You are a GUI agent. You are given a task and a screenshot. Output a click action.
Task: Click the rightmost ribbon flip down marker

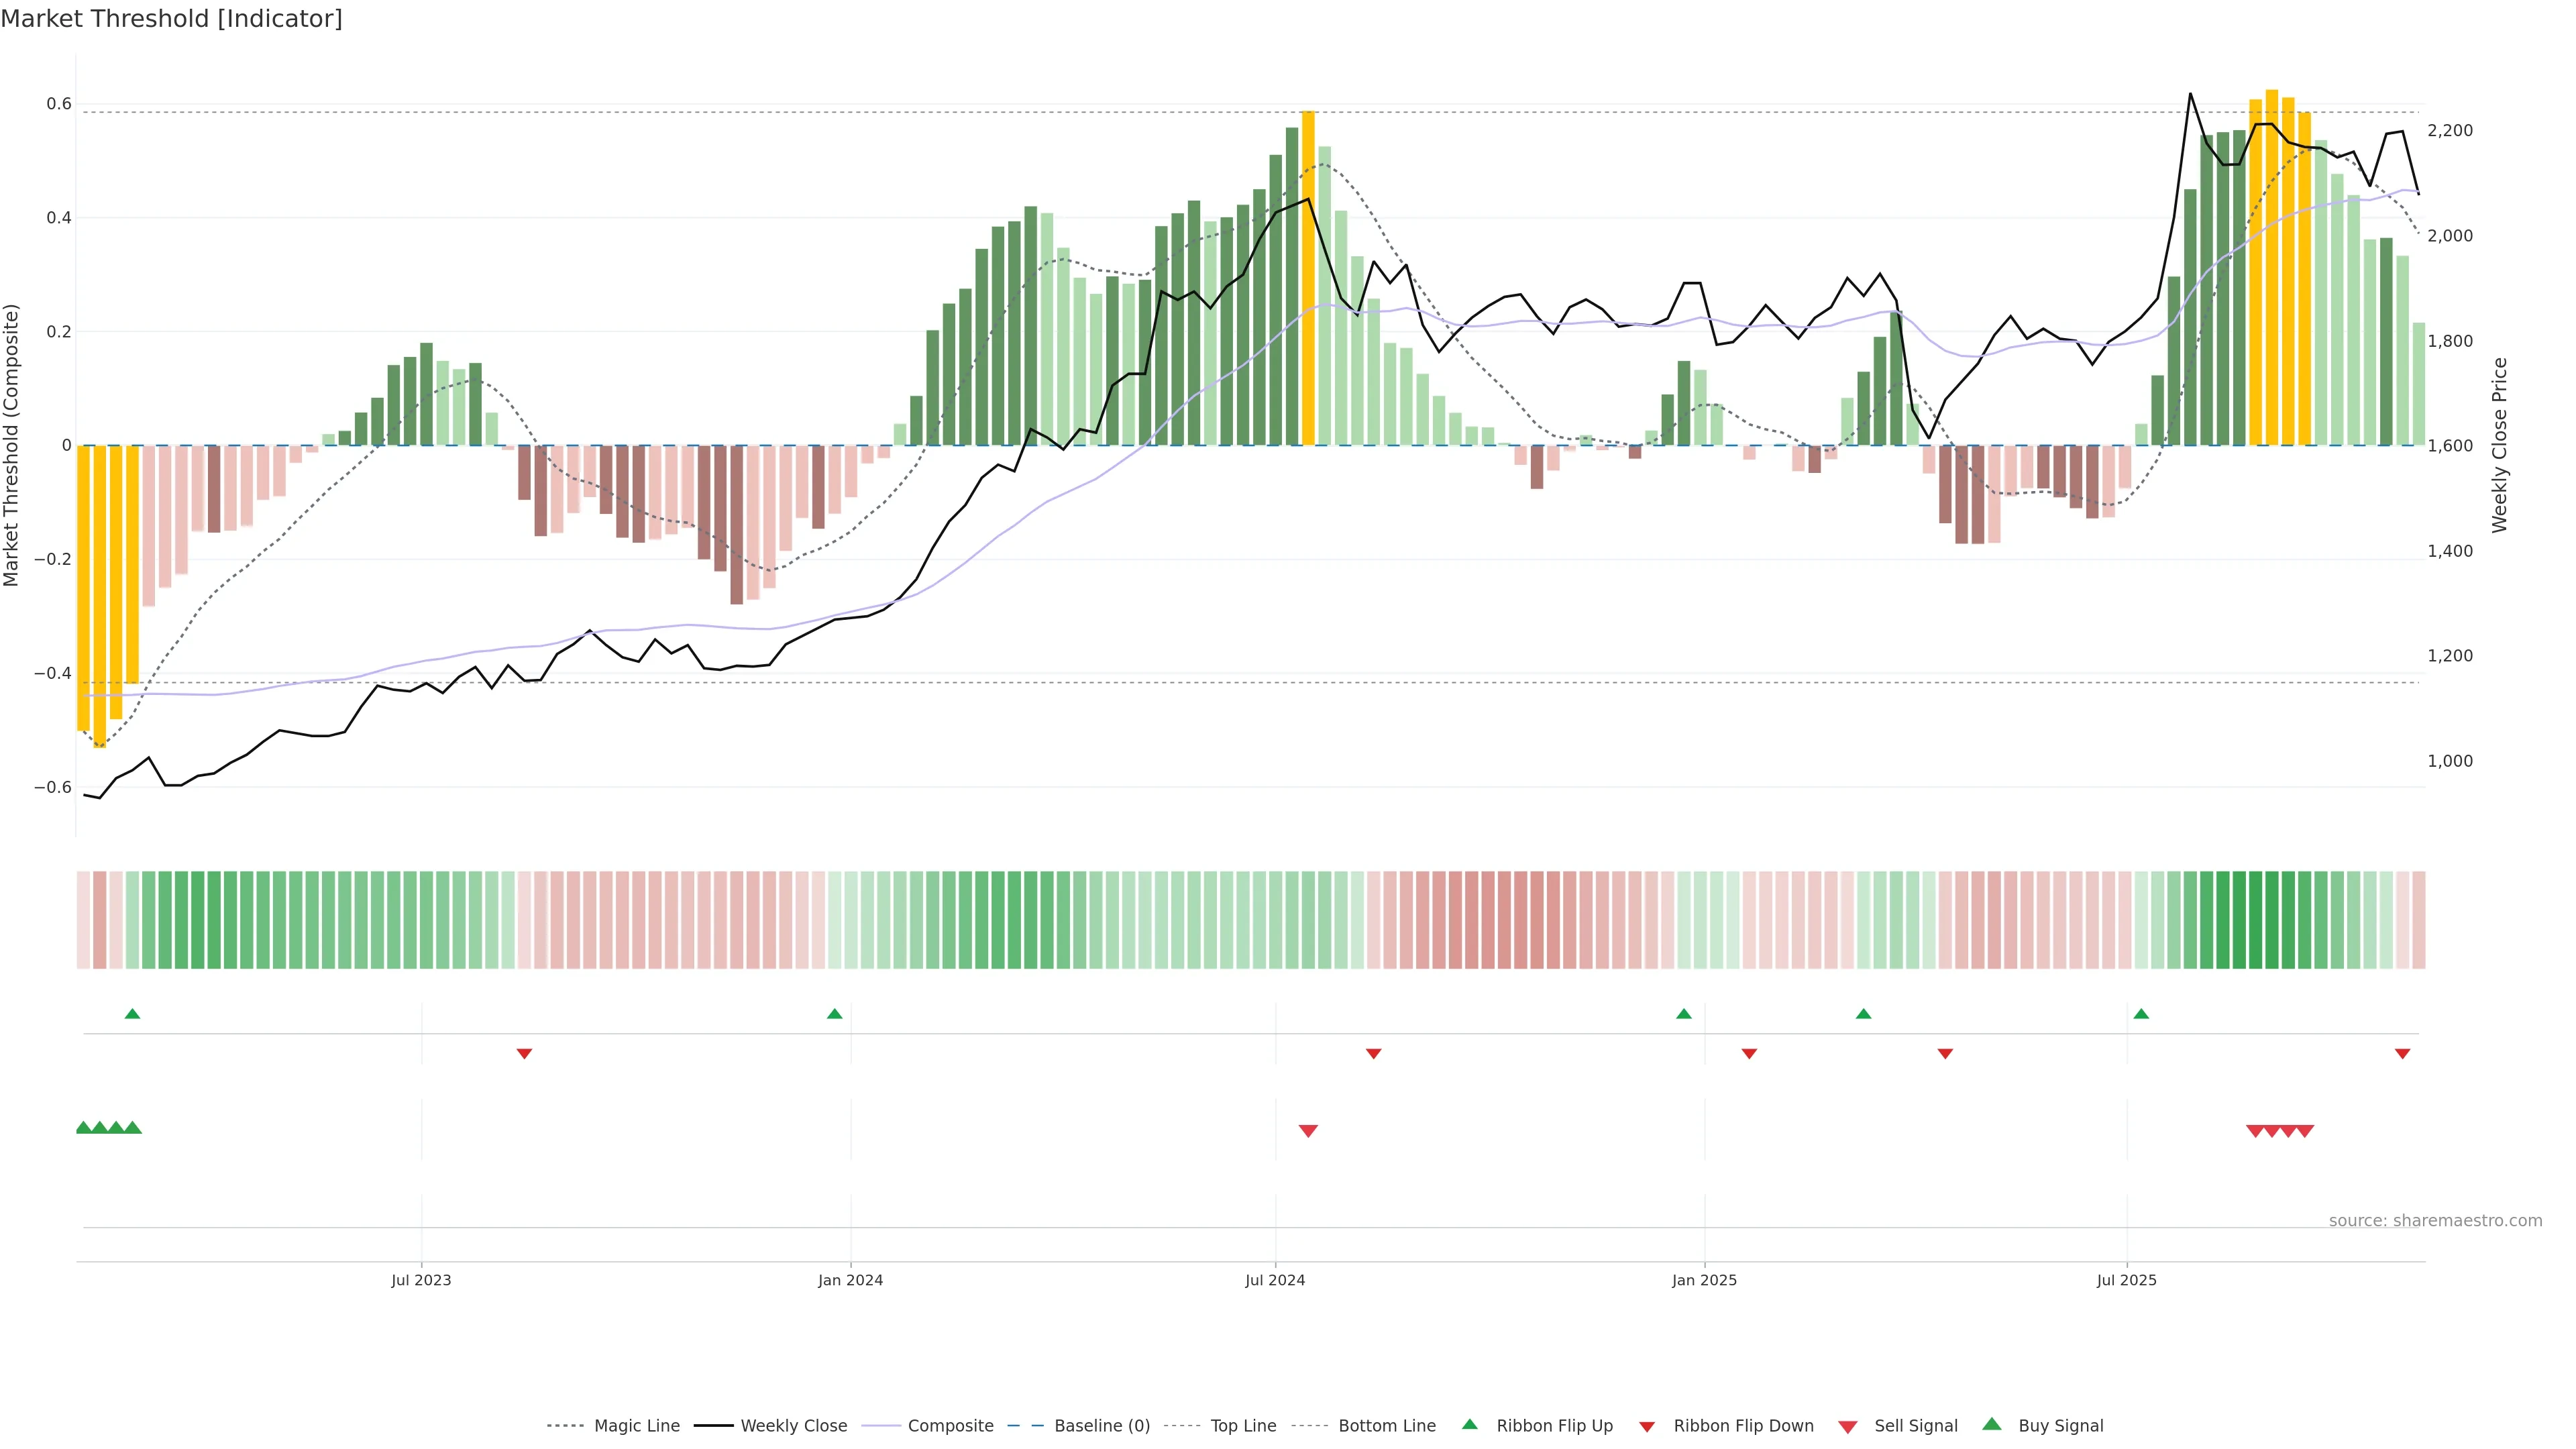pos(2402,1054)
